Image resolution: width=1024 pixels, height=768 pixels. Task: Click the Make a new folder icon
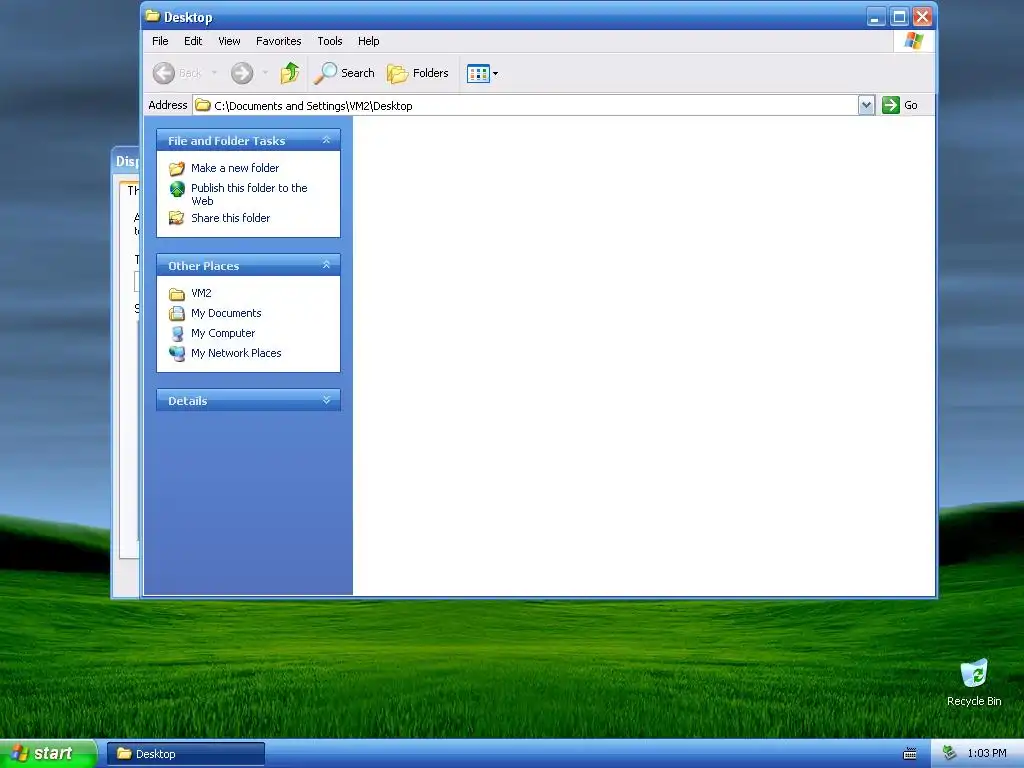pyautogui.click(x=177, y=168)
